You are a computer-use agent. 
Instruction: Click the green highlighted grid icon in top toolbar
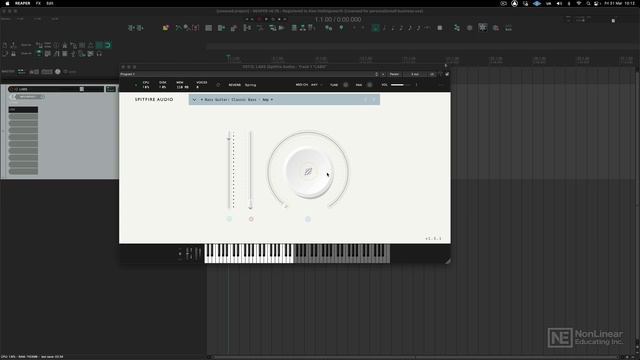(x=375, y=28)
